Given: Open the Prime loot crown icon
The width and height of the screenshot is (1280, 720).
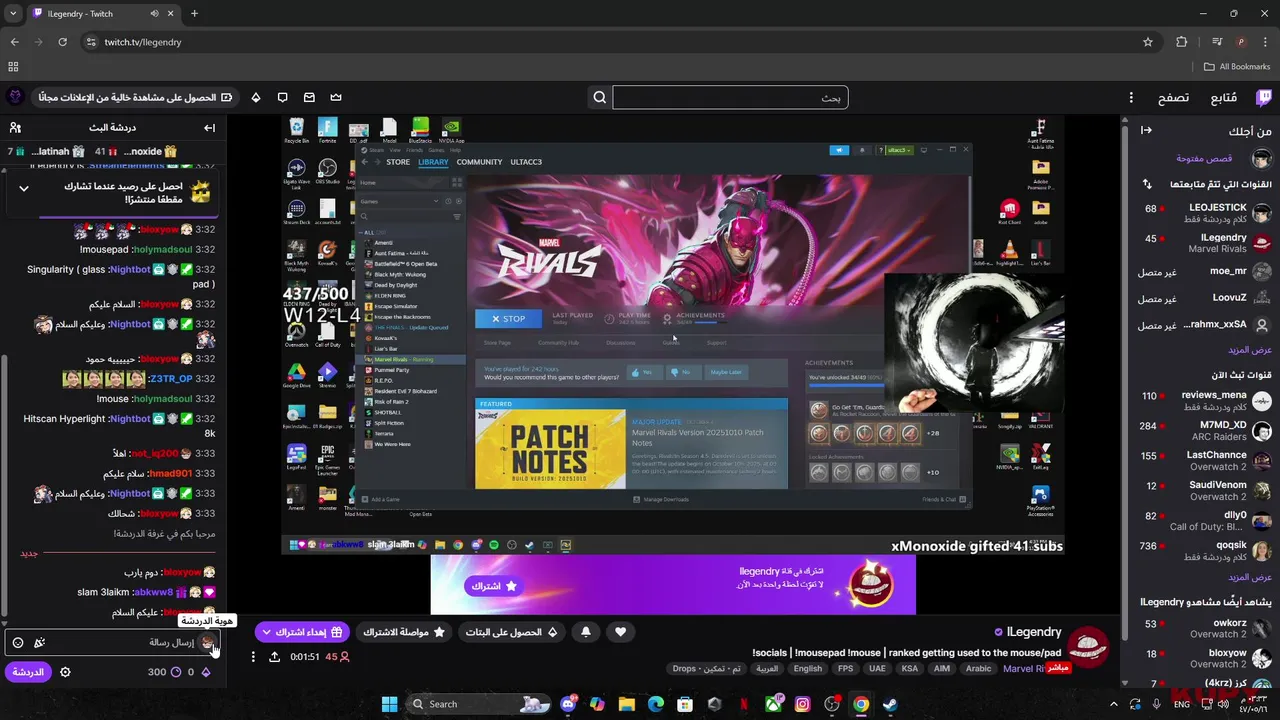Looking at the screenshot, I should [x=336, y=97].
